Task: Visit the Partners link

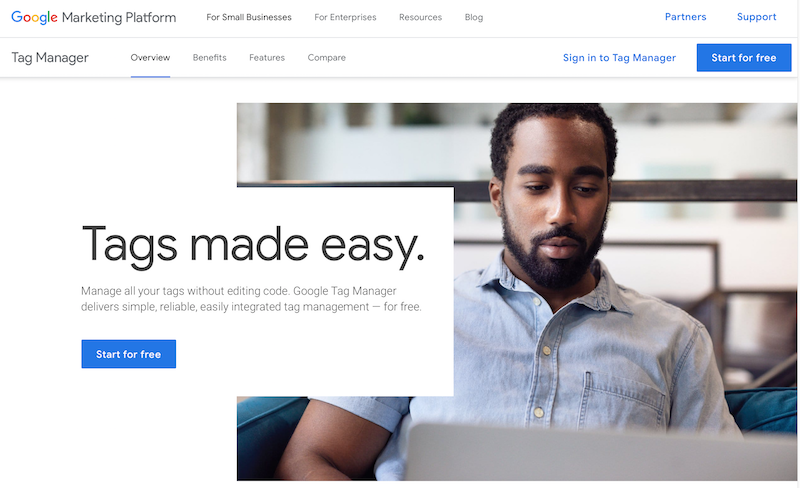Action: click(686, 17)
